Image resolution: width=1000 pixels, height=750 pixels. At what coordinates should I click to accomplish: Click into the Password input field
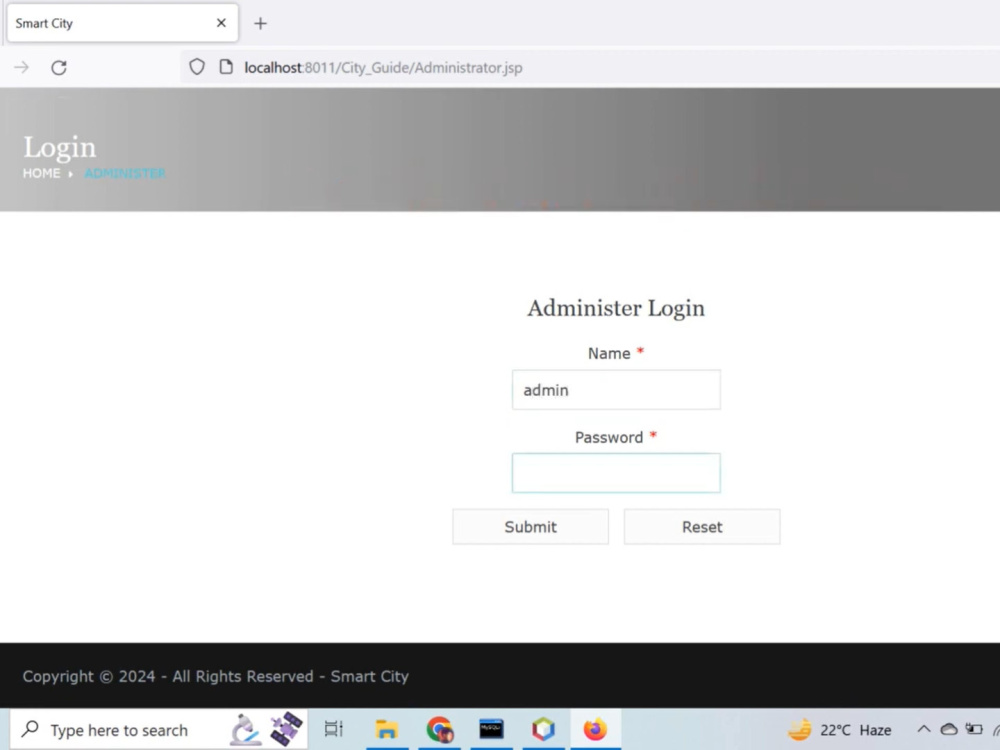click(616, 473)
